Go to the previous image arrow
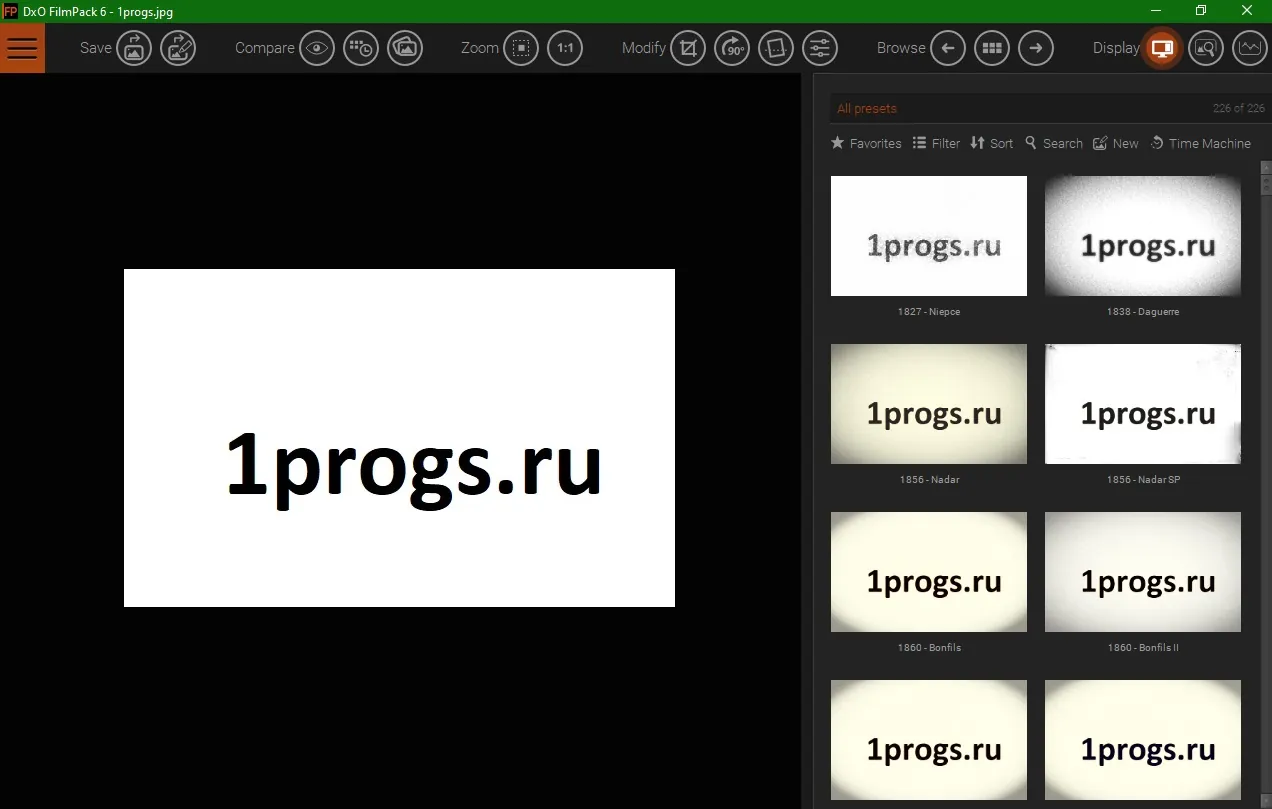The height and width of the screenshot is (809, 1272). (948, 48)
